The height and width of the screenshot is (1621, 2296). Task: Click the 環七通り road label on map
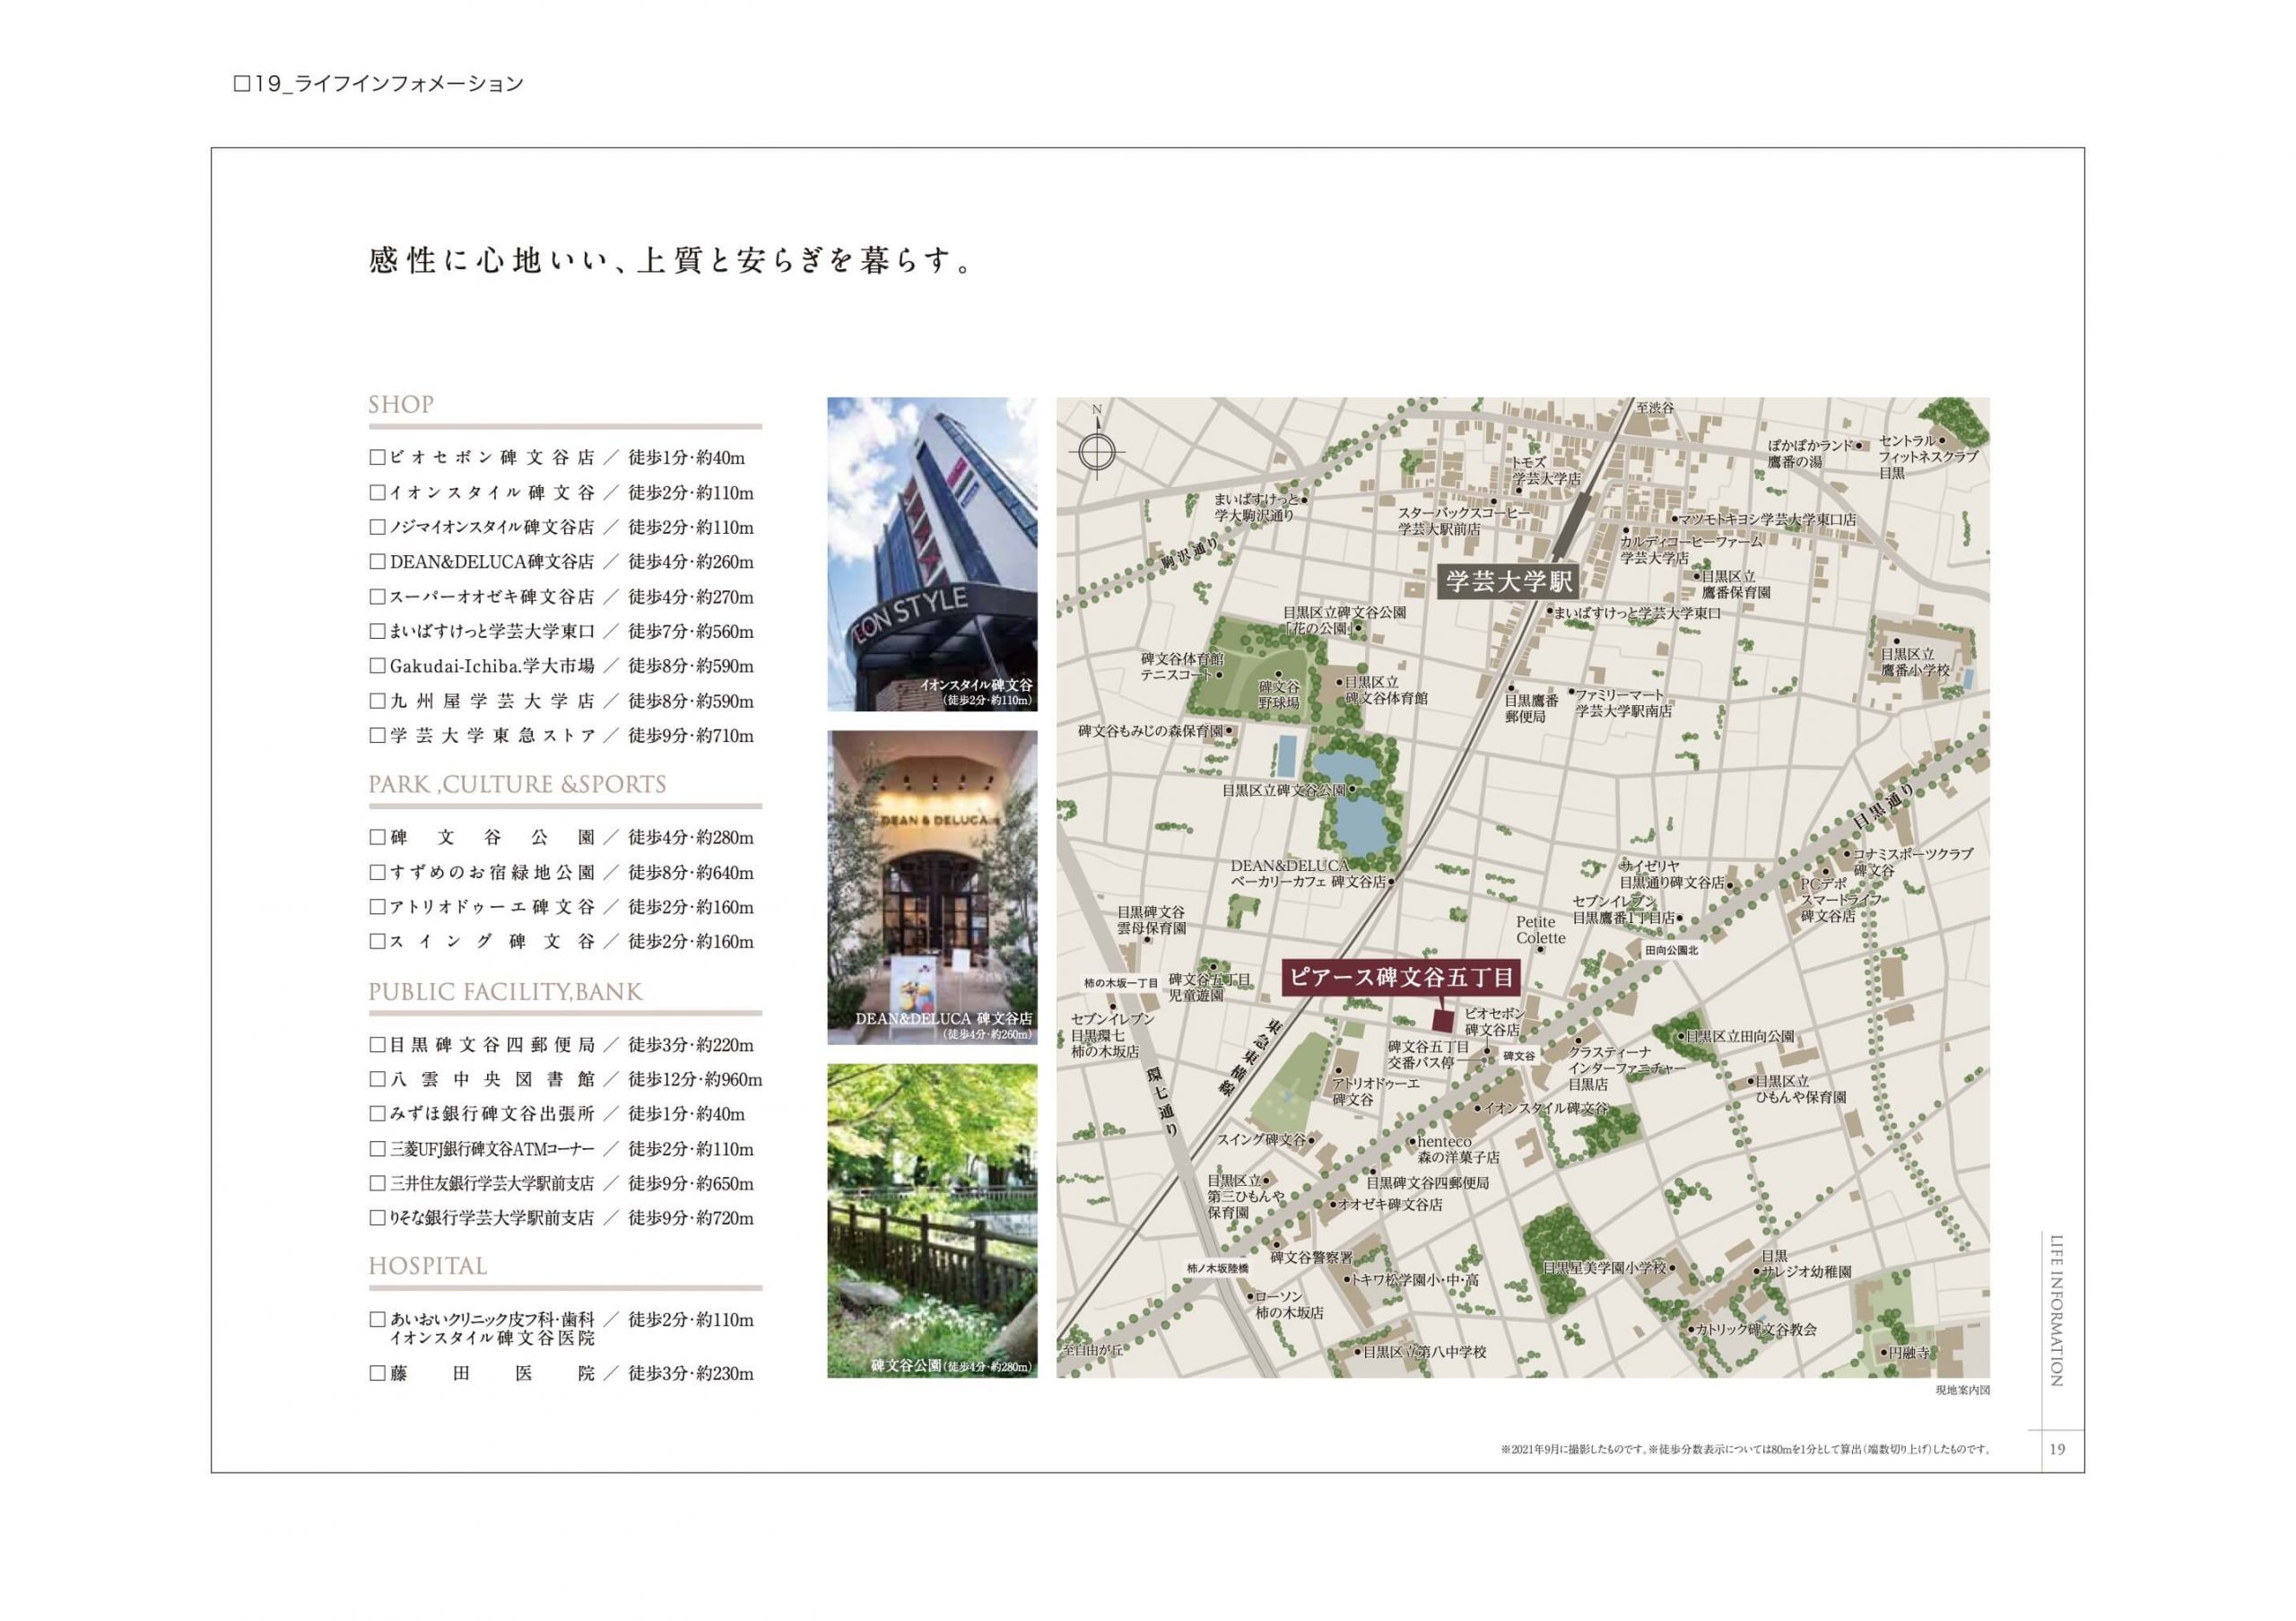point(1161,1100)
